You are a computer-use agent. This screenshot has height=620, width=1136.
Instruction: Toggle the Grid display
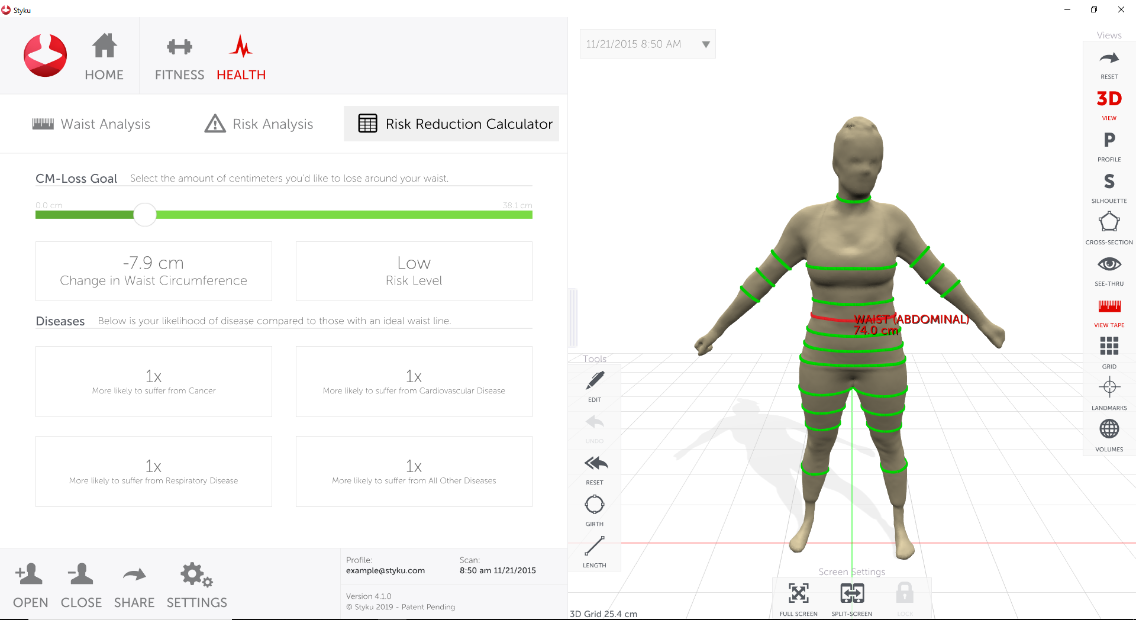click(1109, 350)
